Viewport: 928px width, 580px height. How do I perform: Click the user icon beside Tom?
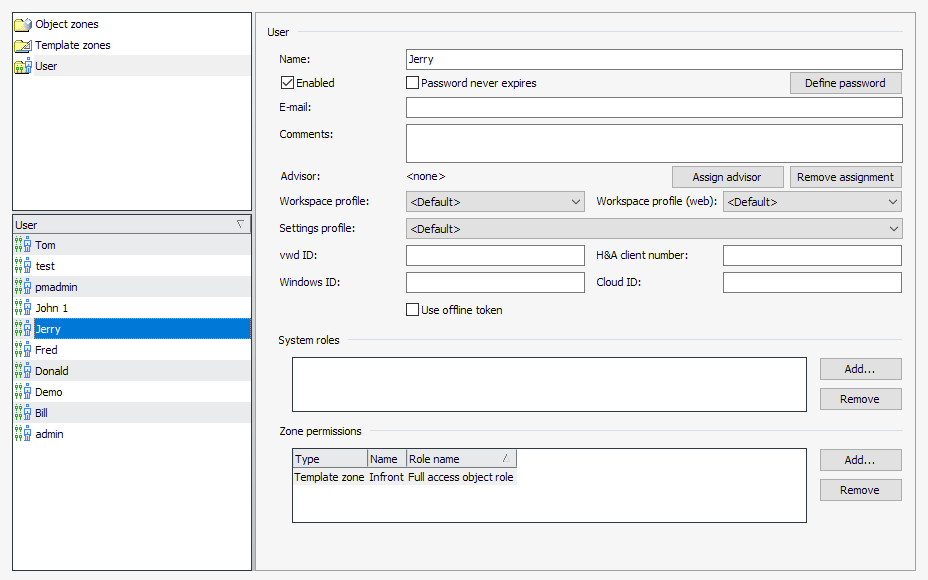(x=23, y=245)
